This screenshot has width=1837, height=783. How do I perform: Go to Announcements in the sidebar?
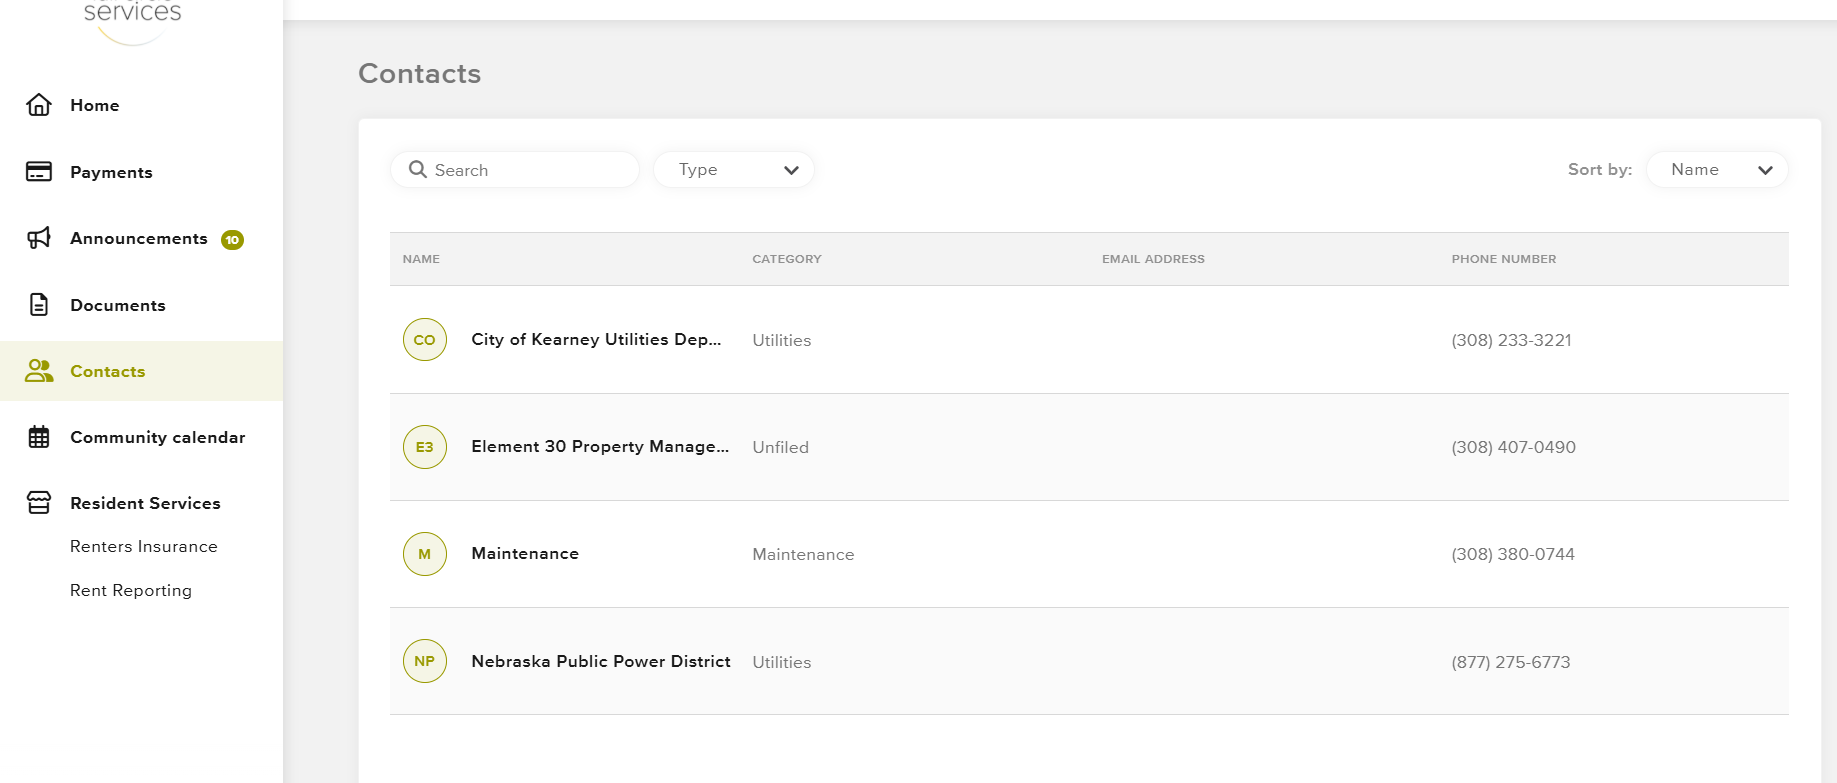click(x=139, y=238)
